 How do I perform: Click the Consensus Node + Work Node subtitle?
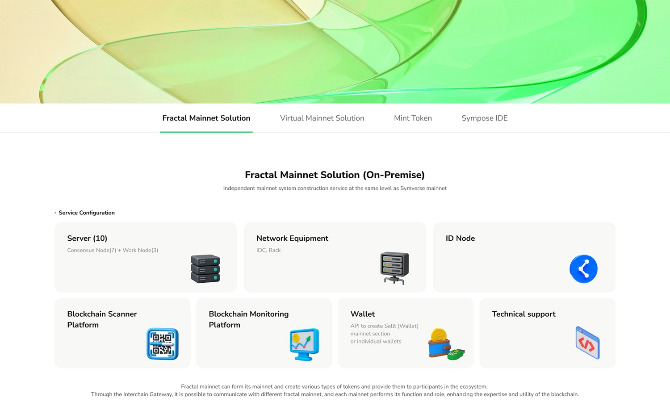[x=112, y=250]
